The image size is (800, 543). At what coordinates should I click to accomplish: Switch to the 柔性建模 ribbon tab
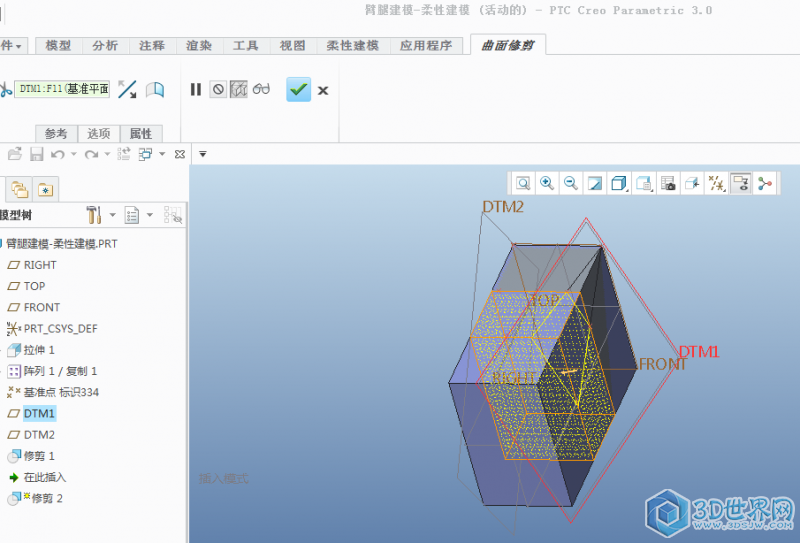353,45
